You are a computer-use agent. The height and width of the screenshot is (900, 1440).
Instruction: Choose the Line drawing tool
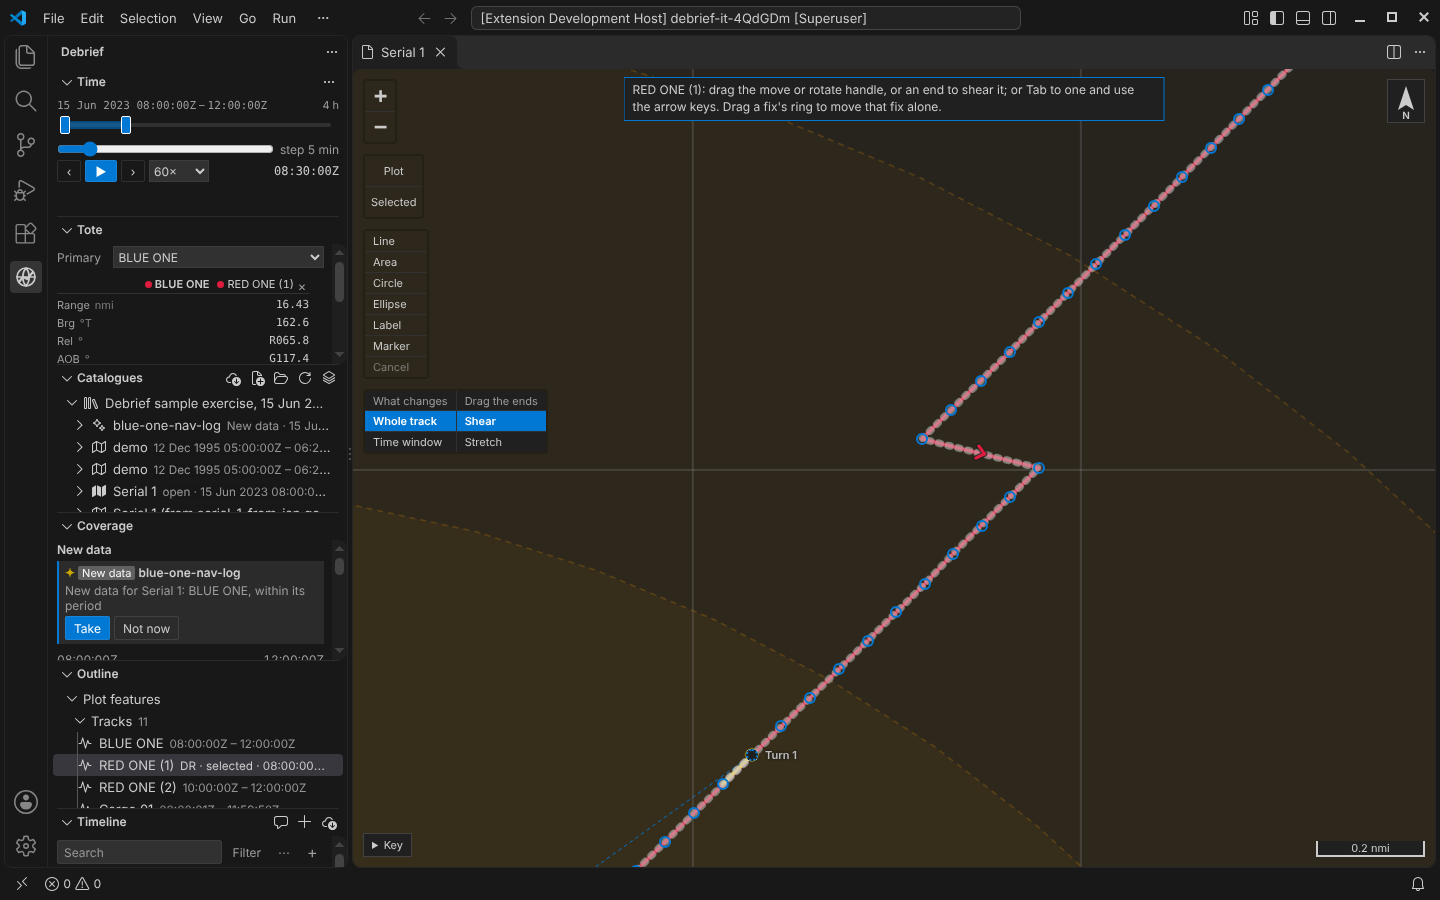[396, 241]
